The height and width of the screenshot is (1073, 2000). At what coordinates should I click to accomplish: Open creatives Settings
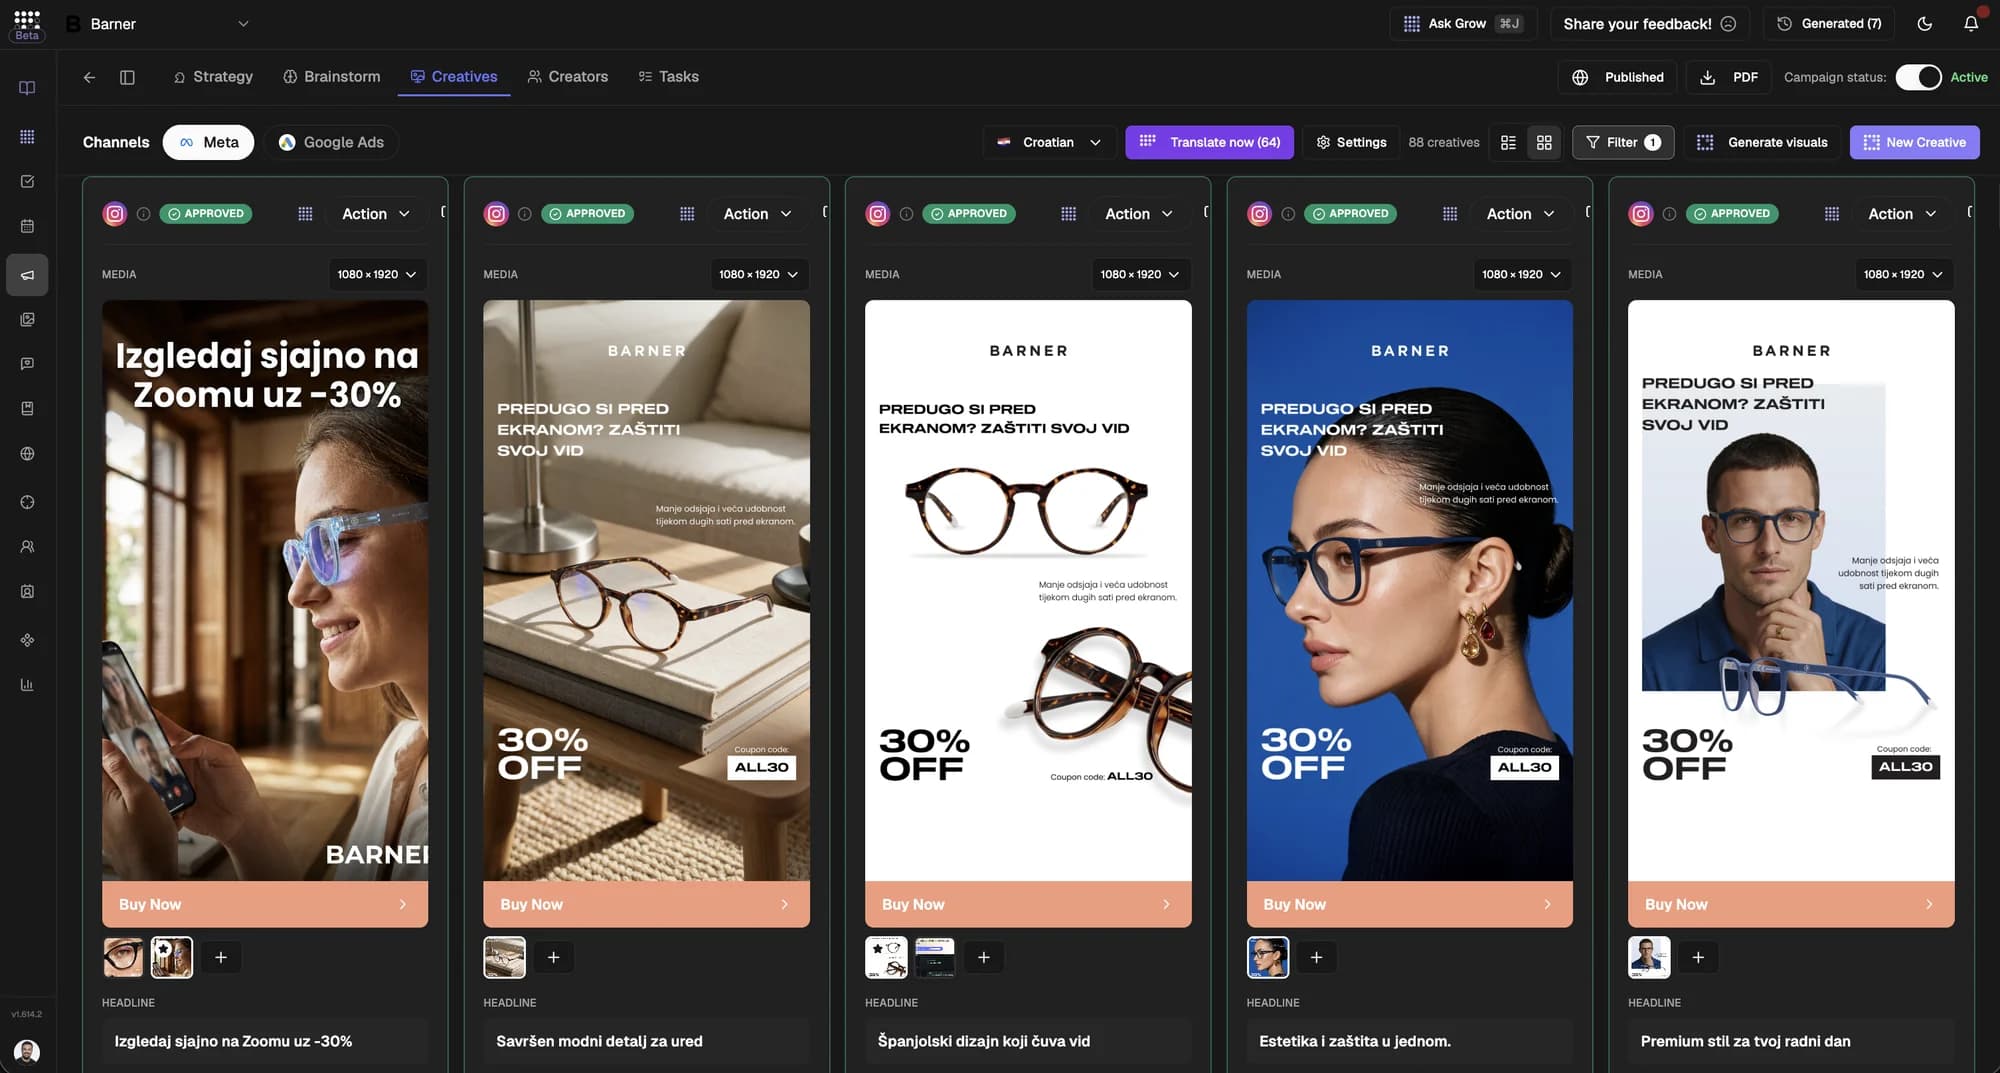click(x=1351, y=142)
